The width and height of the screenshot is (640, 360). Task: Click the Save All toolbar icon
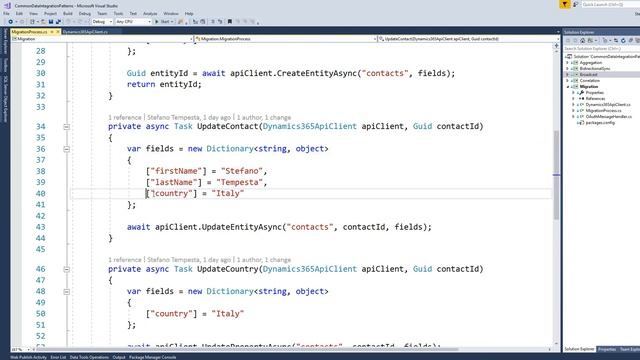click(58, 22)
